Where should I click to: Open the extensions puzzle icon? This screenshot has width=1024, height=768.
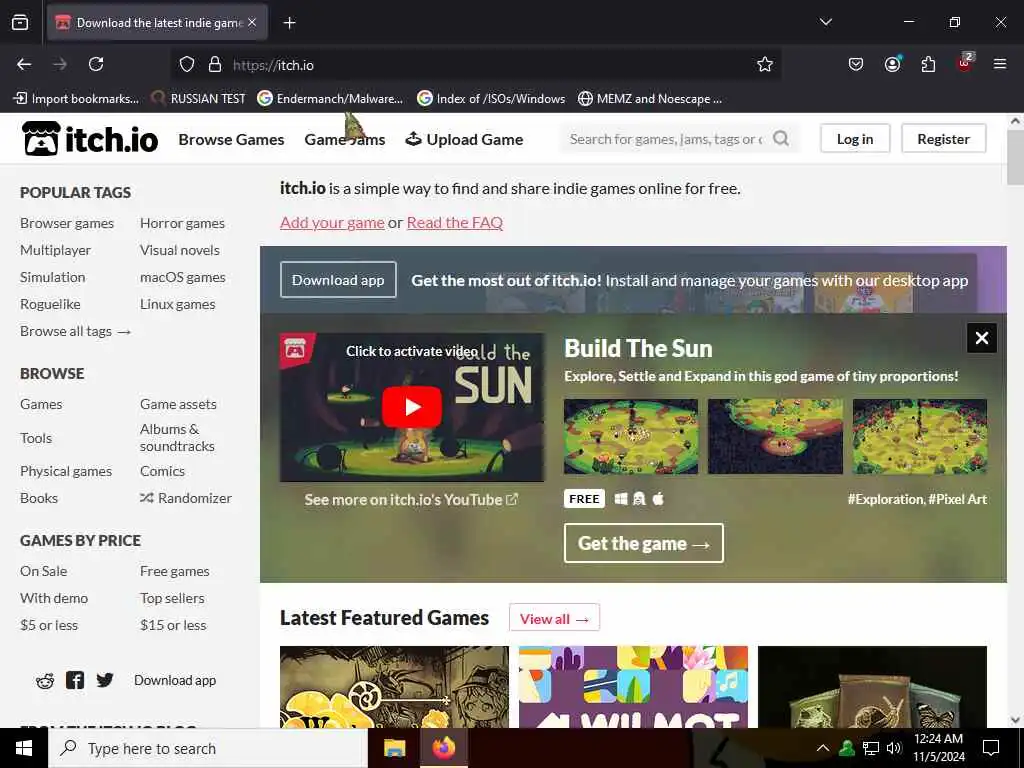coord(928,64)
